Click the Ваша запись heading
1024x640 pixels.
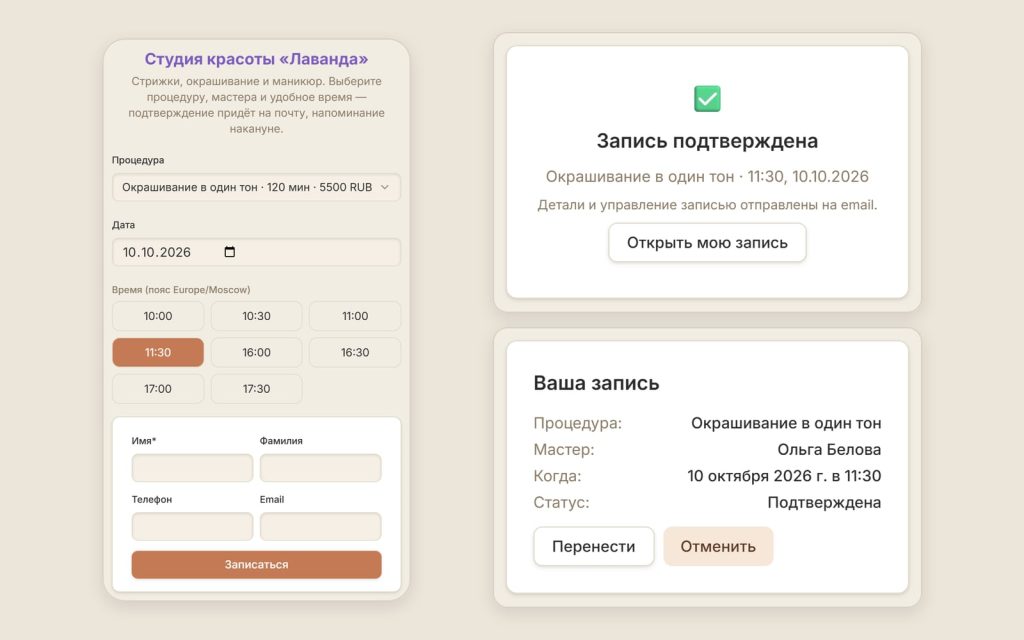(596, 383)
